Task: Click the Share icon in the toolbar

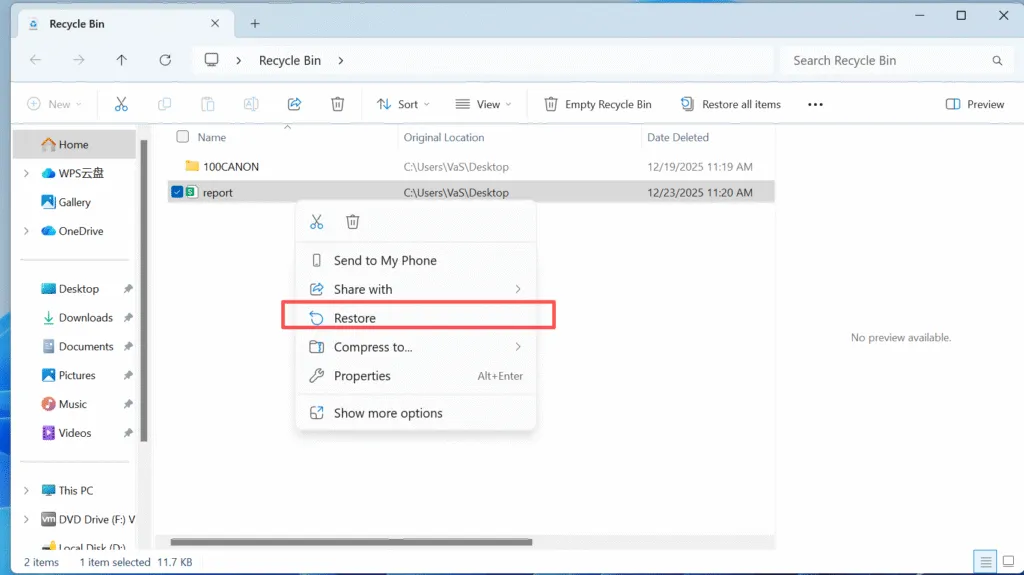Action: tap(294, 104)
